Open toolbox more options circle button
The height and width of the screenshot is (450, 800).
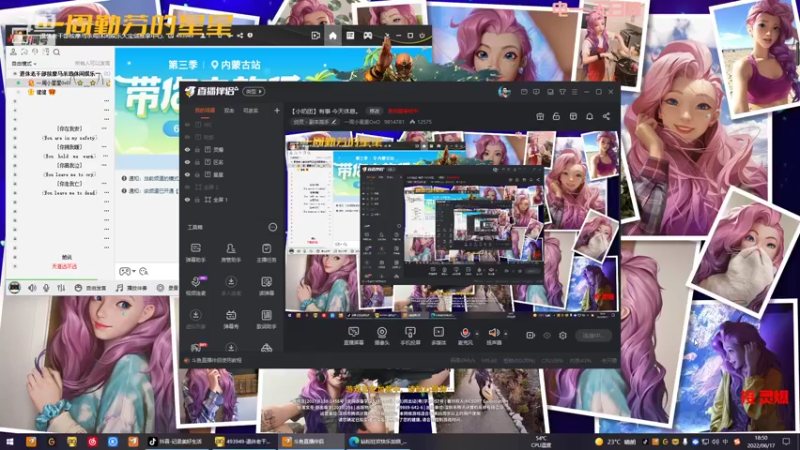point(273,227)
